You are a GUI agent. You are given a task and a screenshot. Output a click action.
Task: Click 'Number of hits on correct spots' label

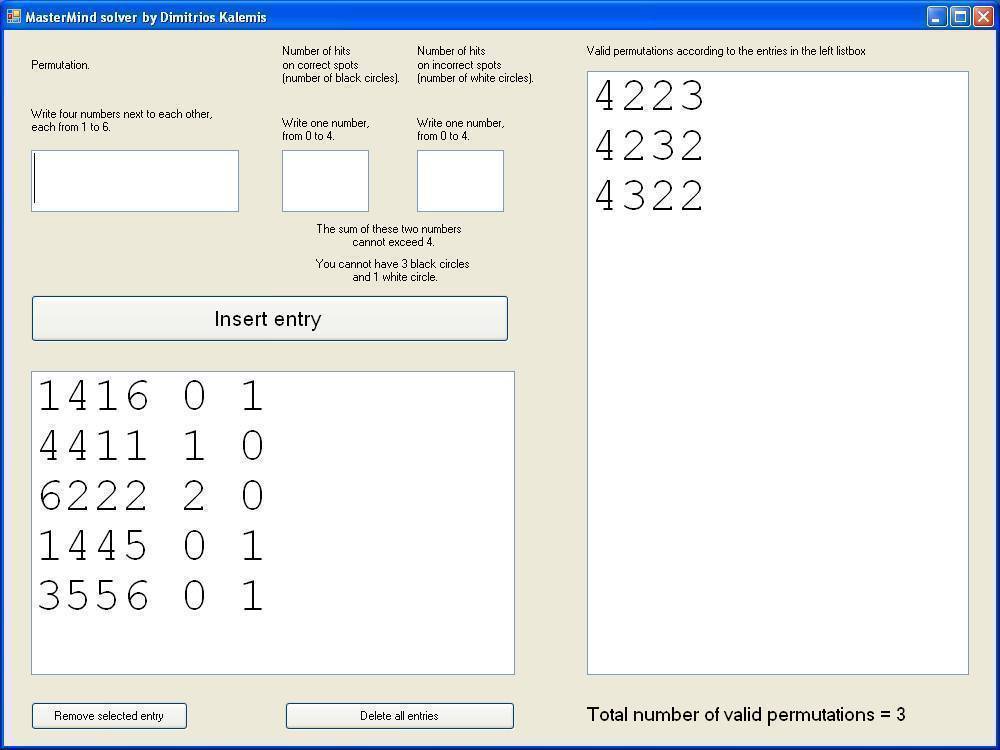341,64
